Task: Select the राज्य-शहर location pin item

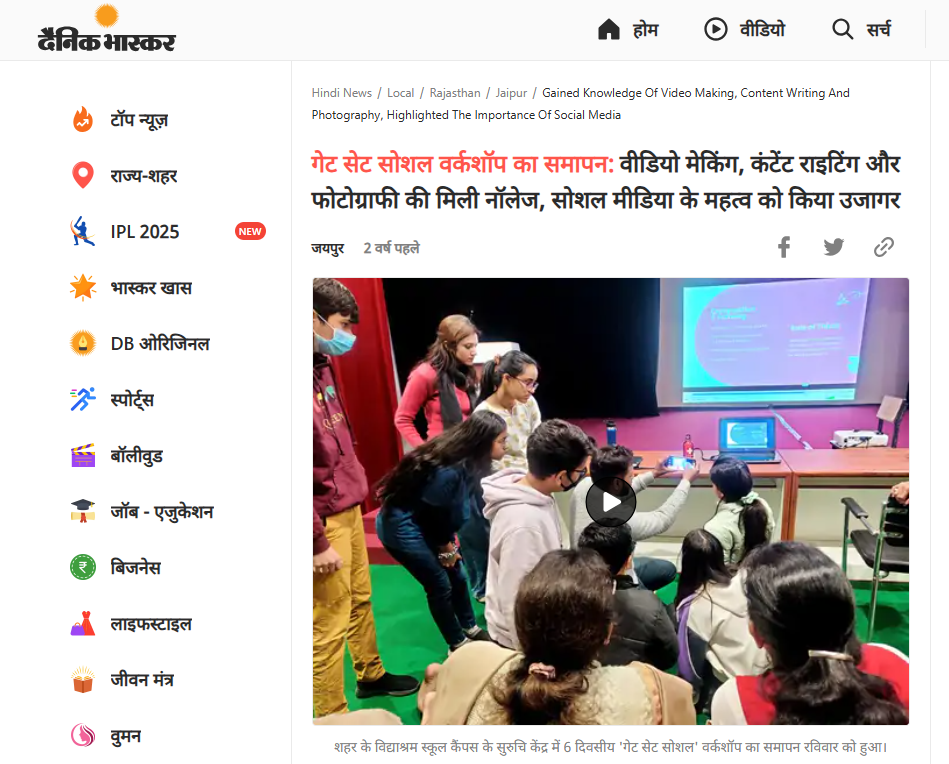Action: [83, 176]
